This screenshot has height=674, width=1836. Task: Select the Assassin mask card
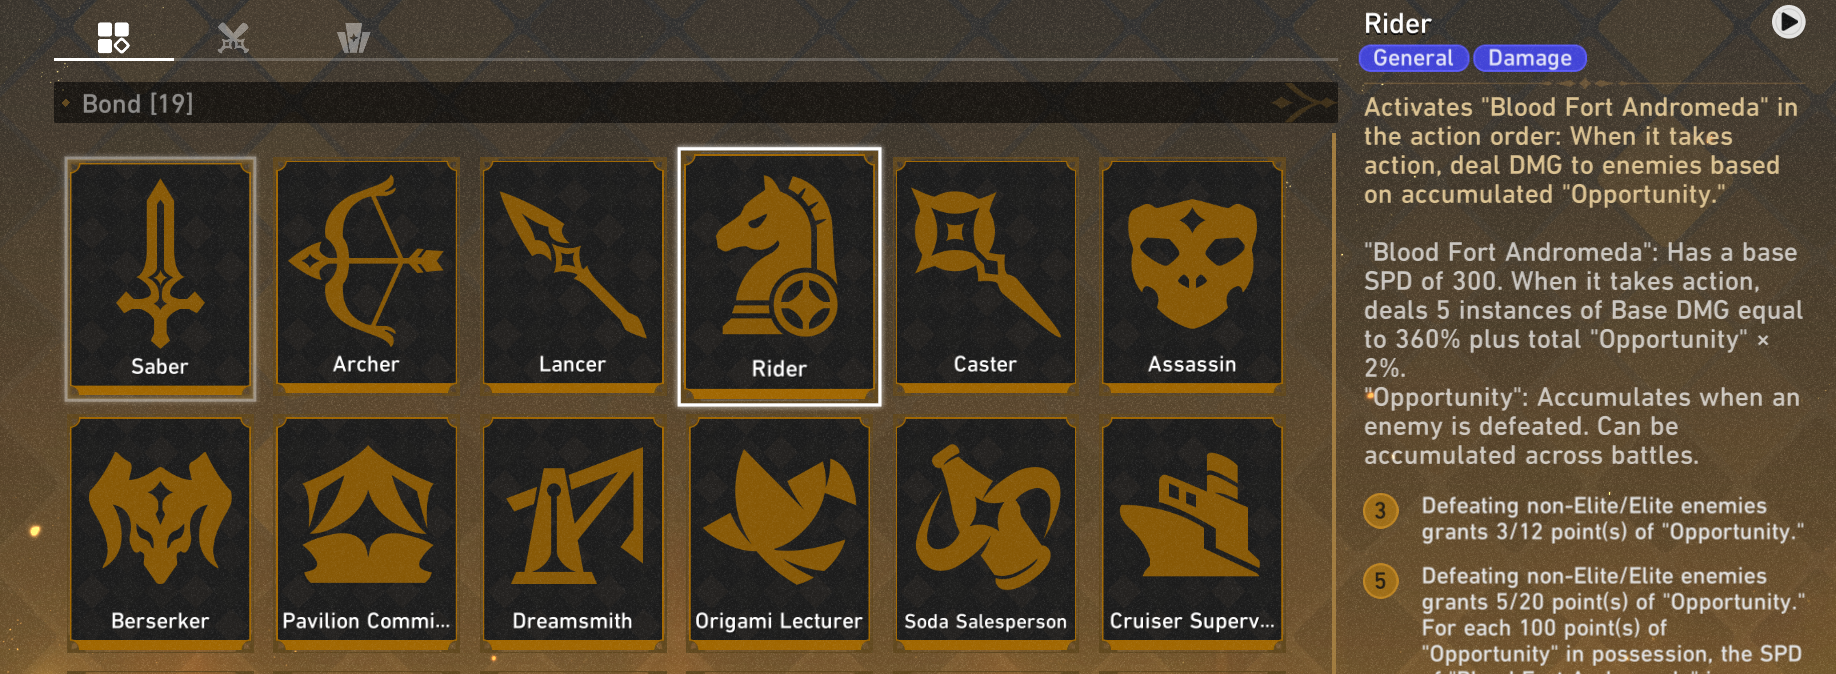[1192, 276]
